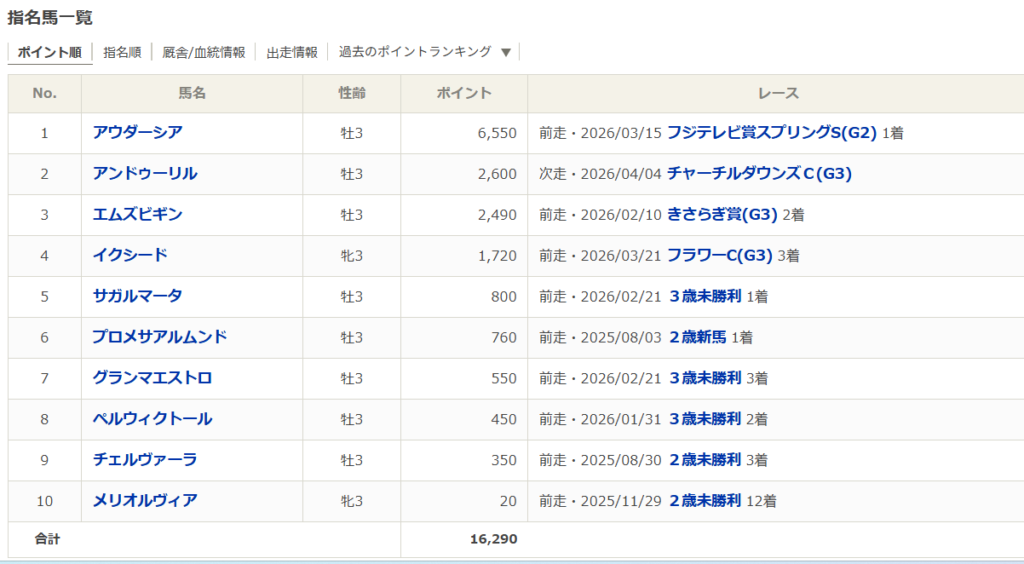1024x564 pixels.
Task: Click the ポイント column header
Action: 464,93
